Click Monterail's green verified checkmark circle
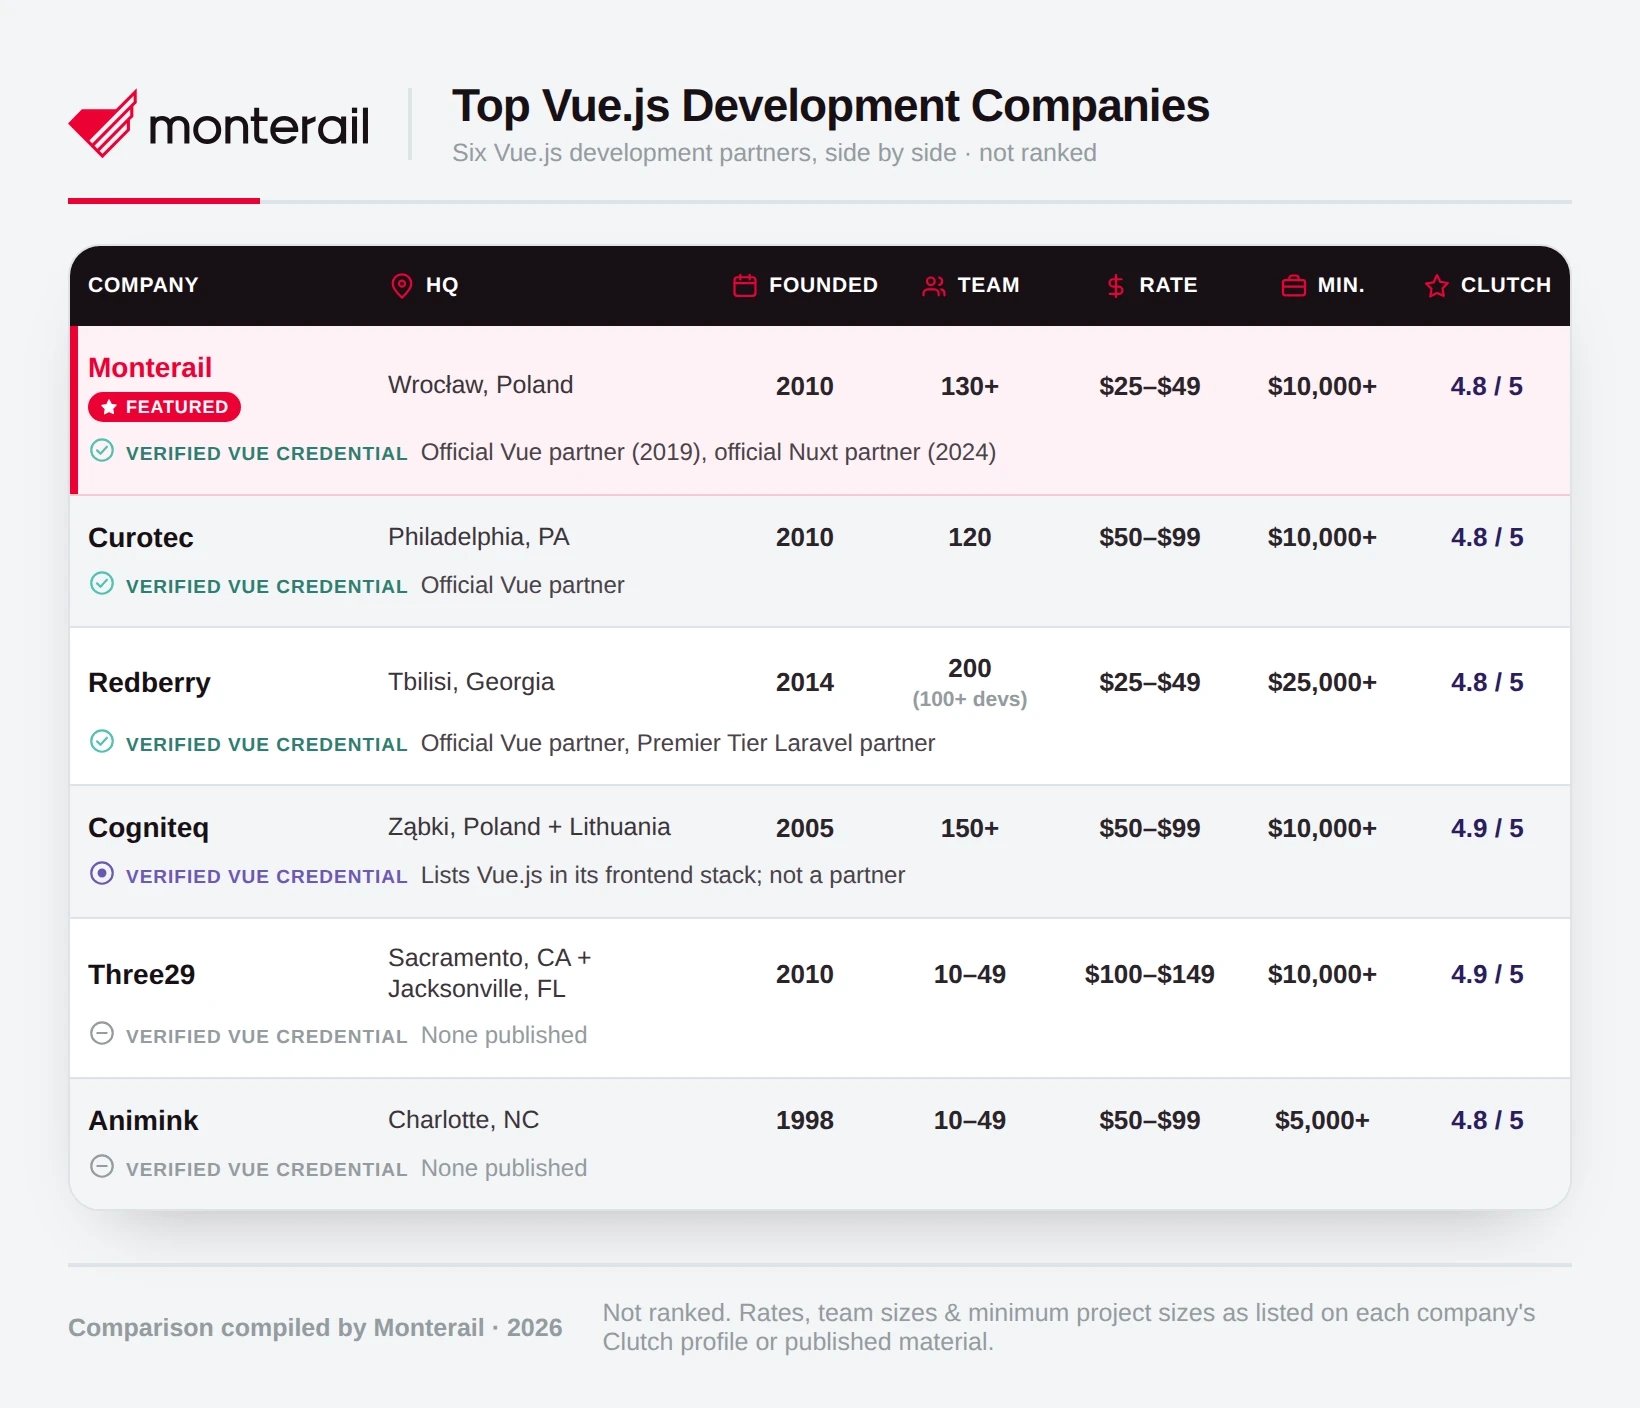The height and width of the screenshot is (1408, 1640). point(102,450)
